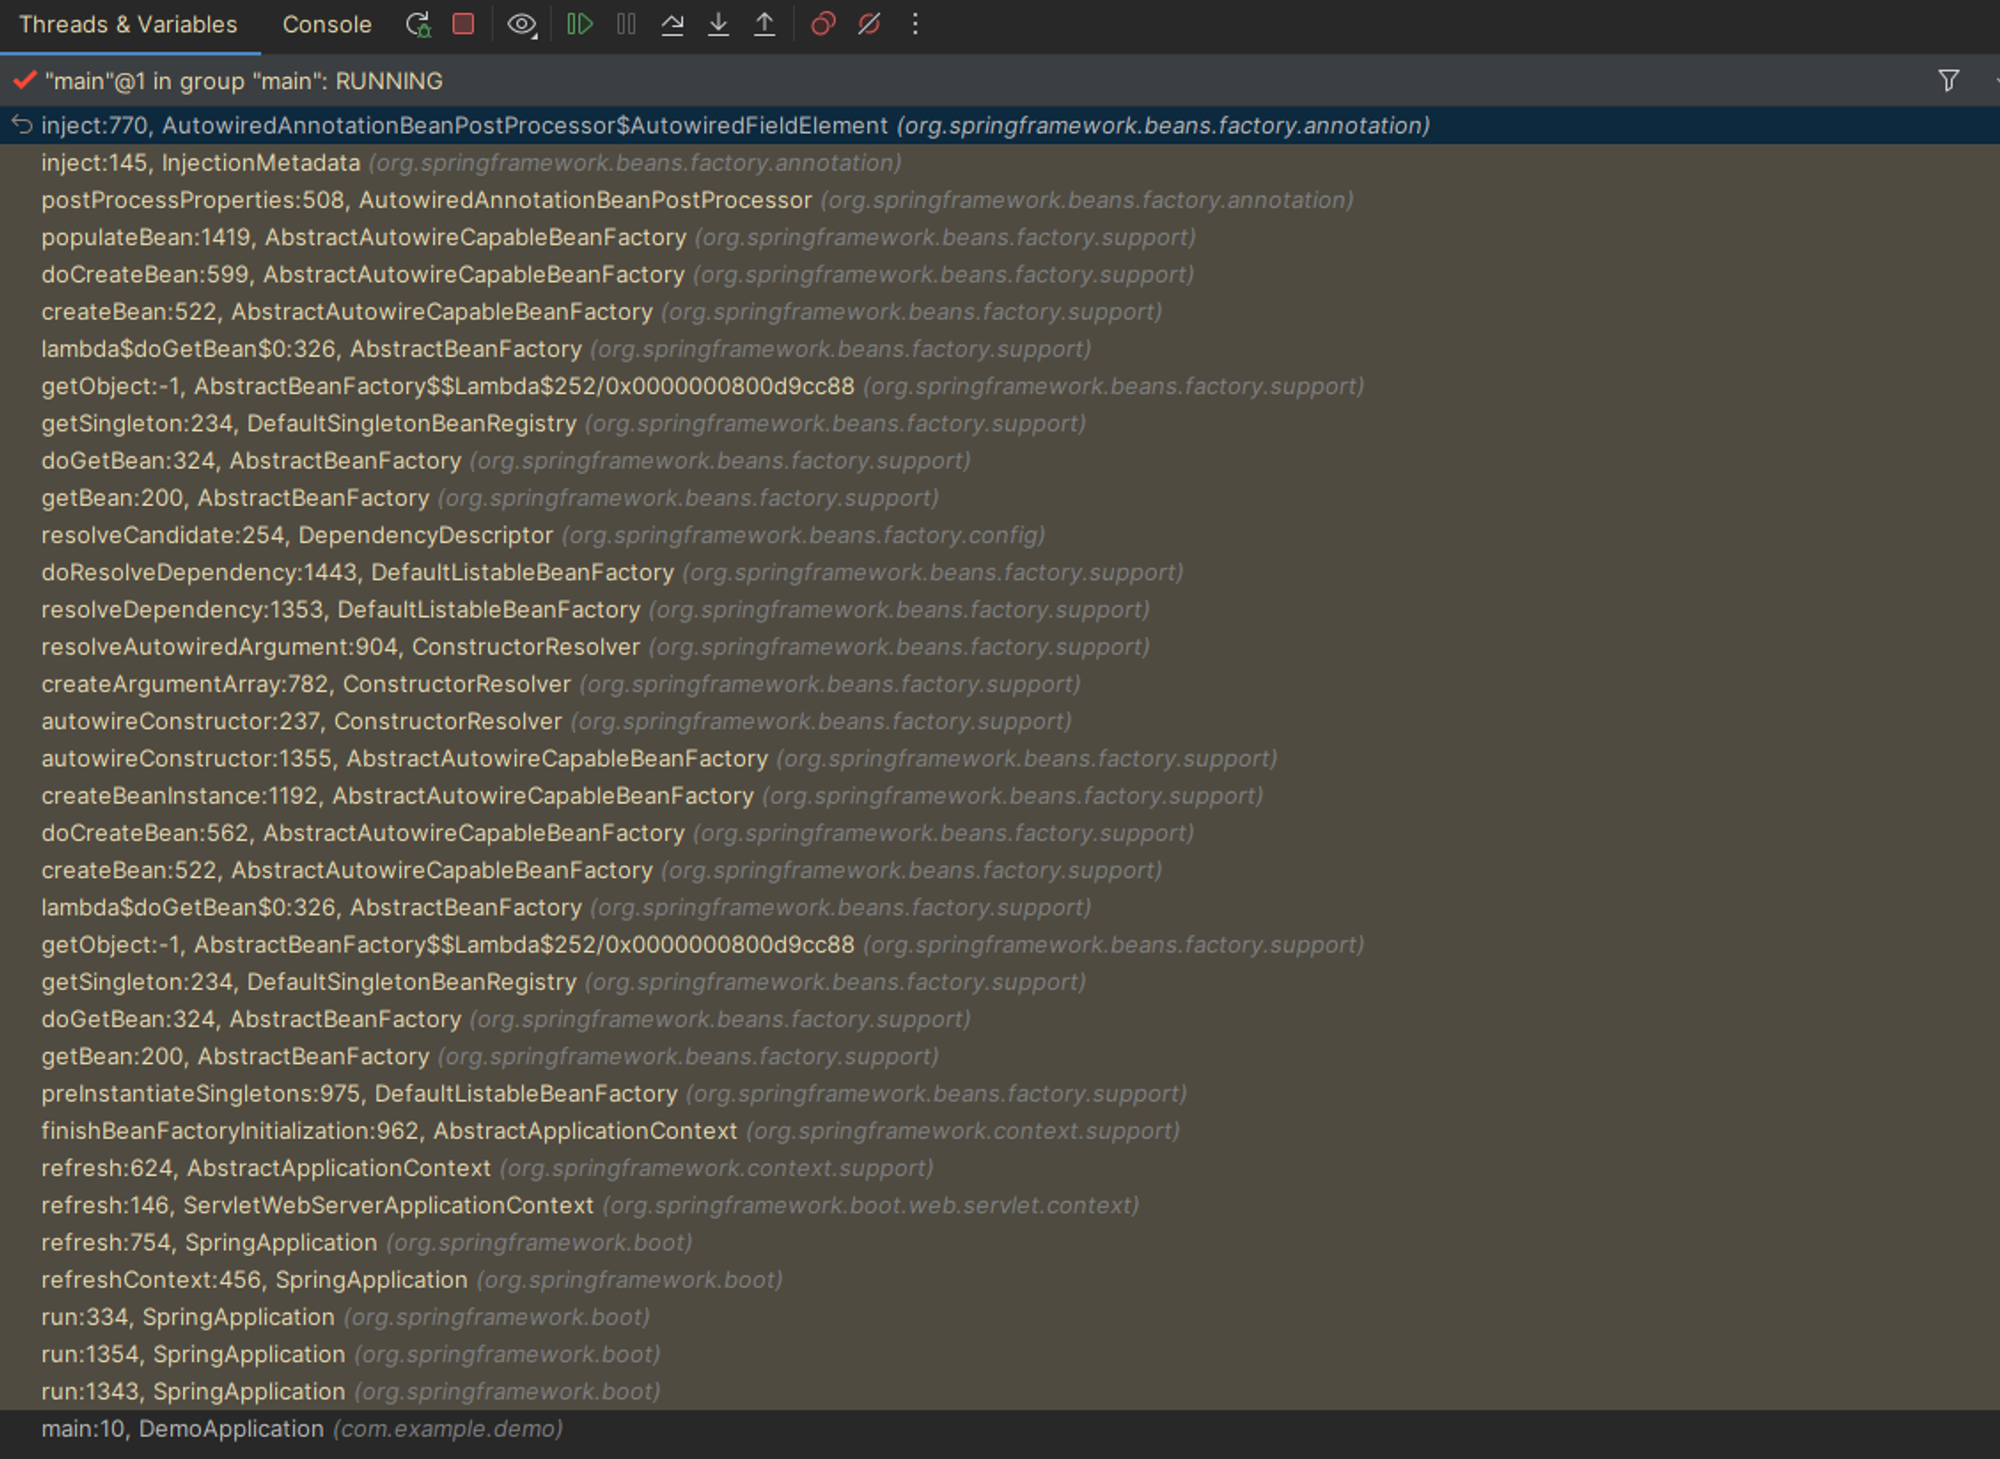The width and height of the screenshot is (2000, 1459).
Task: Select the populateBean:1419 stack frame
Action: (363, 238)
